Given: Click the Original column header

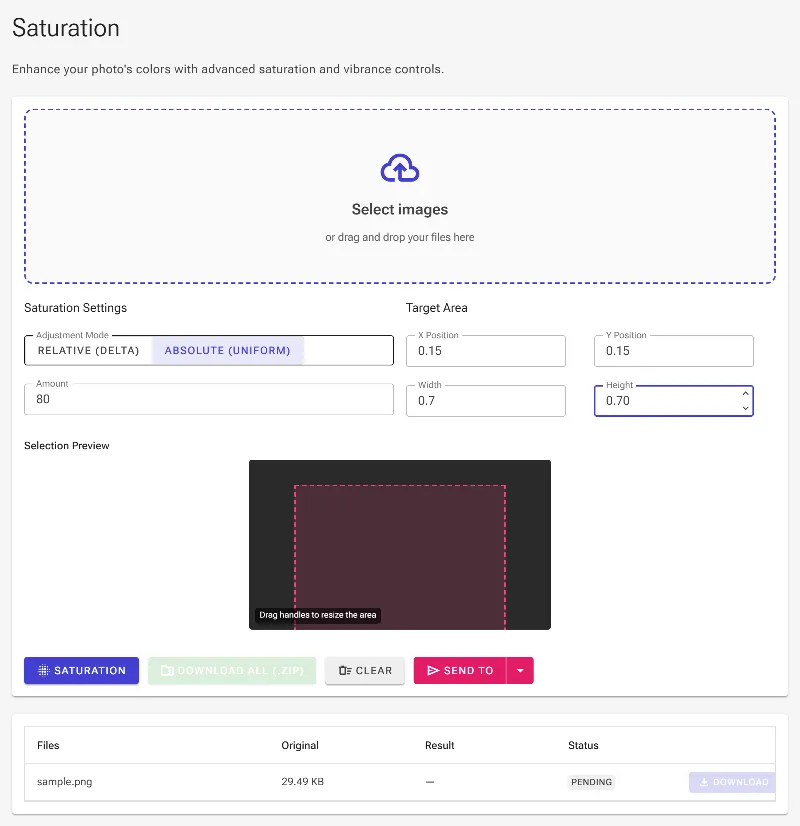Looking at the screenshot, I should (300, 745).
